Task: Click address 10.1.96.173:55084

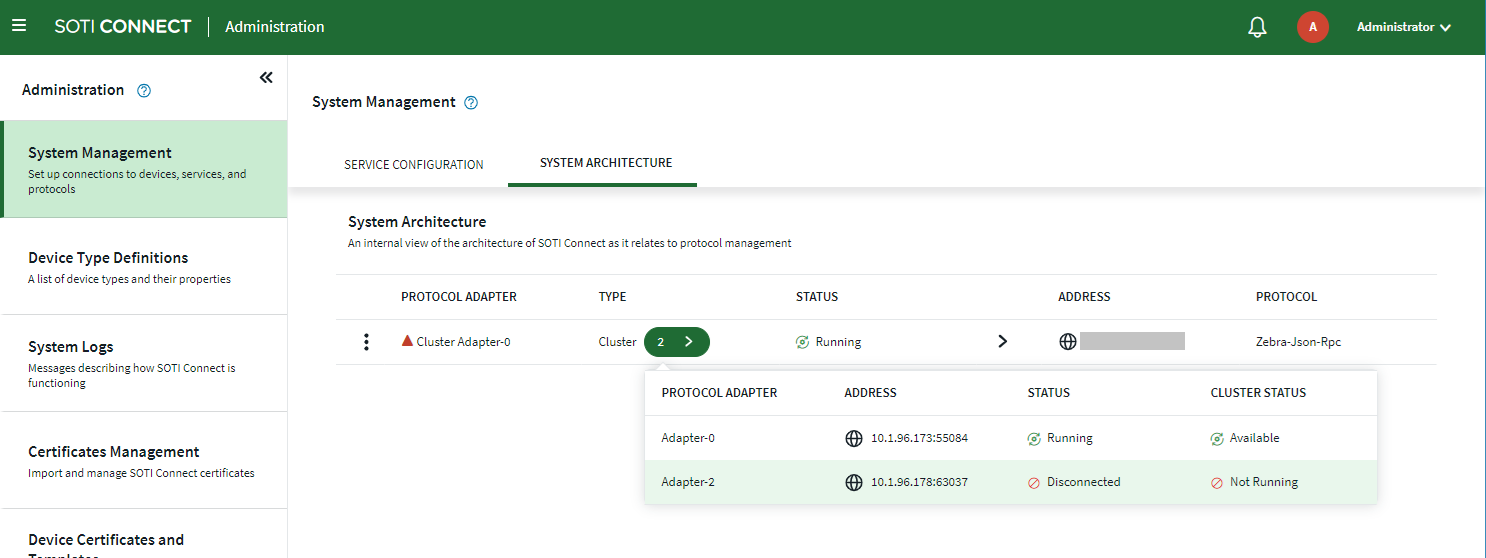Action: click(919, 438)
